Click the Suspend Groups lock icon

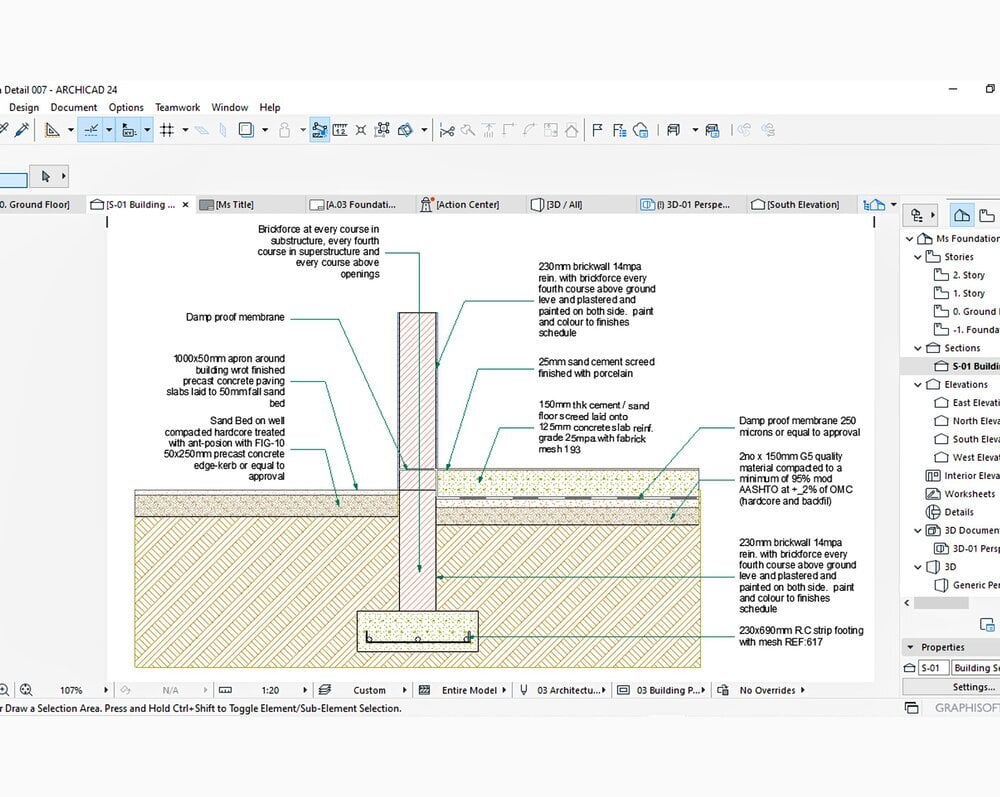pyautogui.click(x=284, y=130)
